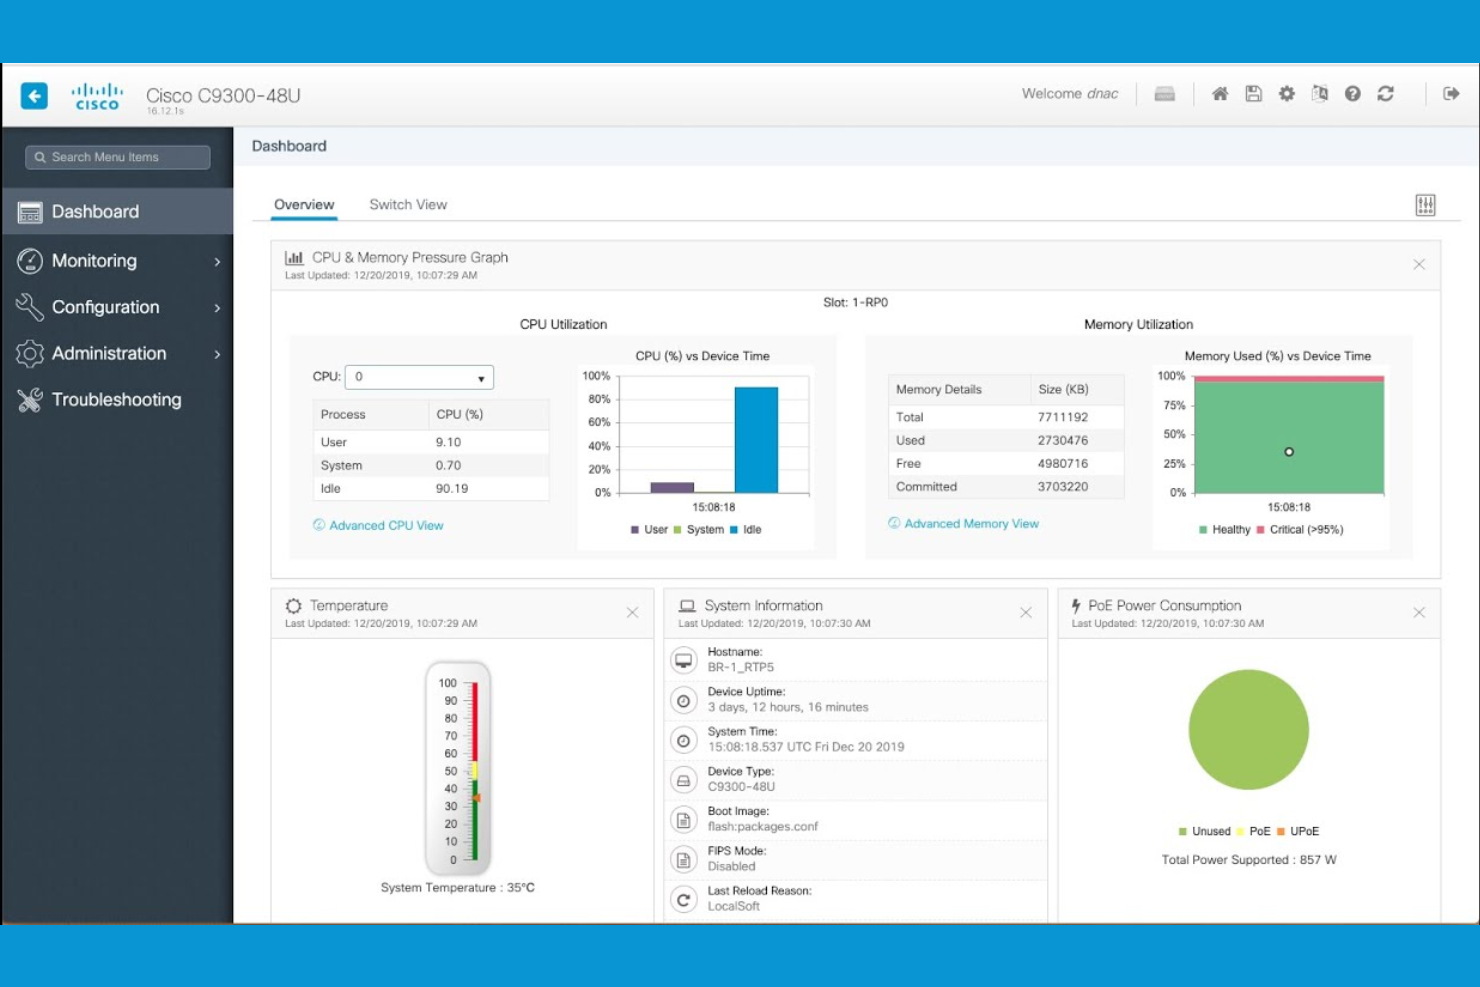
Task: Open the CPU number selection dropdown
Action: pyautogui.click(x=419, y=377)
